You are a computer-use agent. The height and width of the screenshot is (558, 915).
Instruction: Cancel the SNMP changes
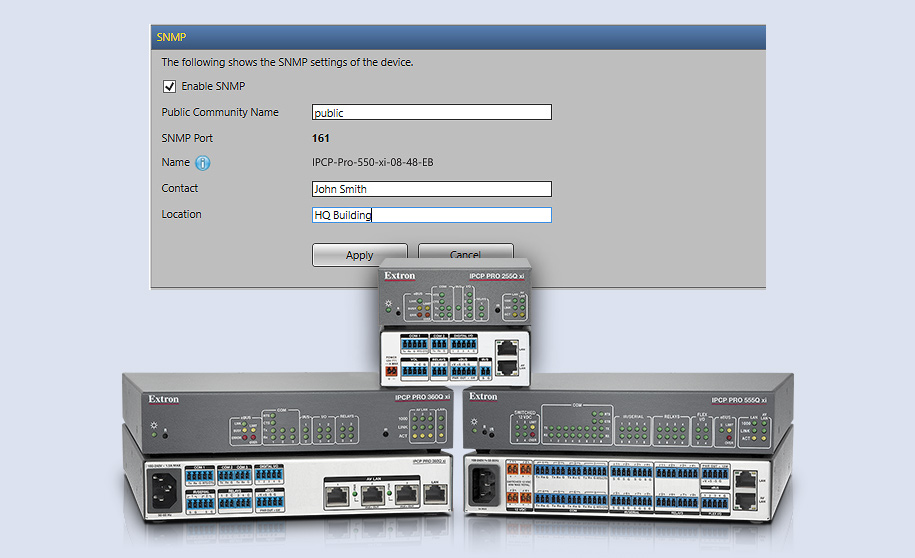466,251
